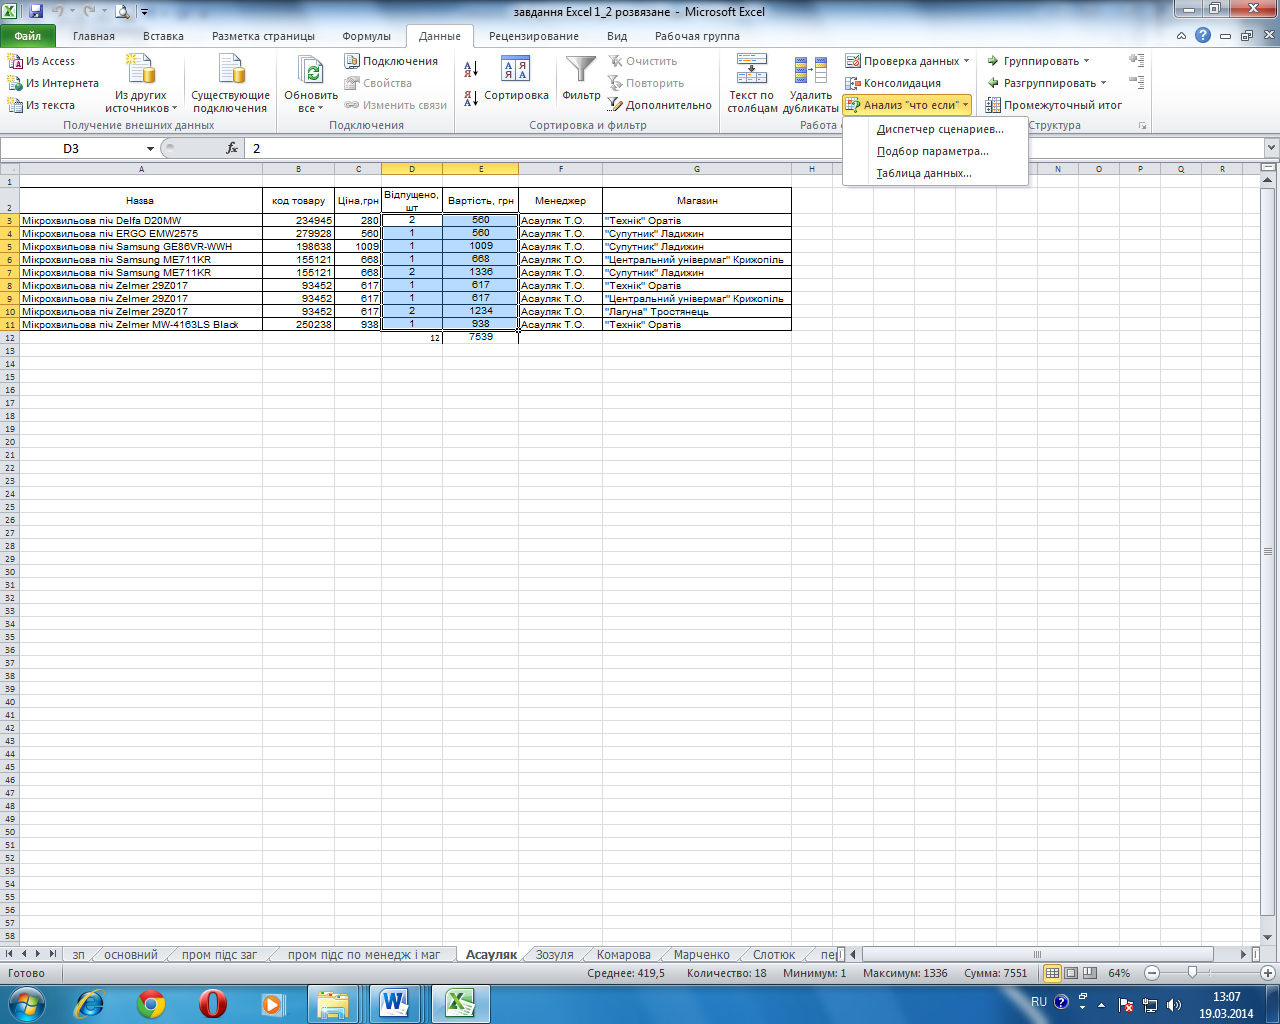Click the 64% zoom level button
1280x1024 pixels.
tap(1119, 973)
